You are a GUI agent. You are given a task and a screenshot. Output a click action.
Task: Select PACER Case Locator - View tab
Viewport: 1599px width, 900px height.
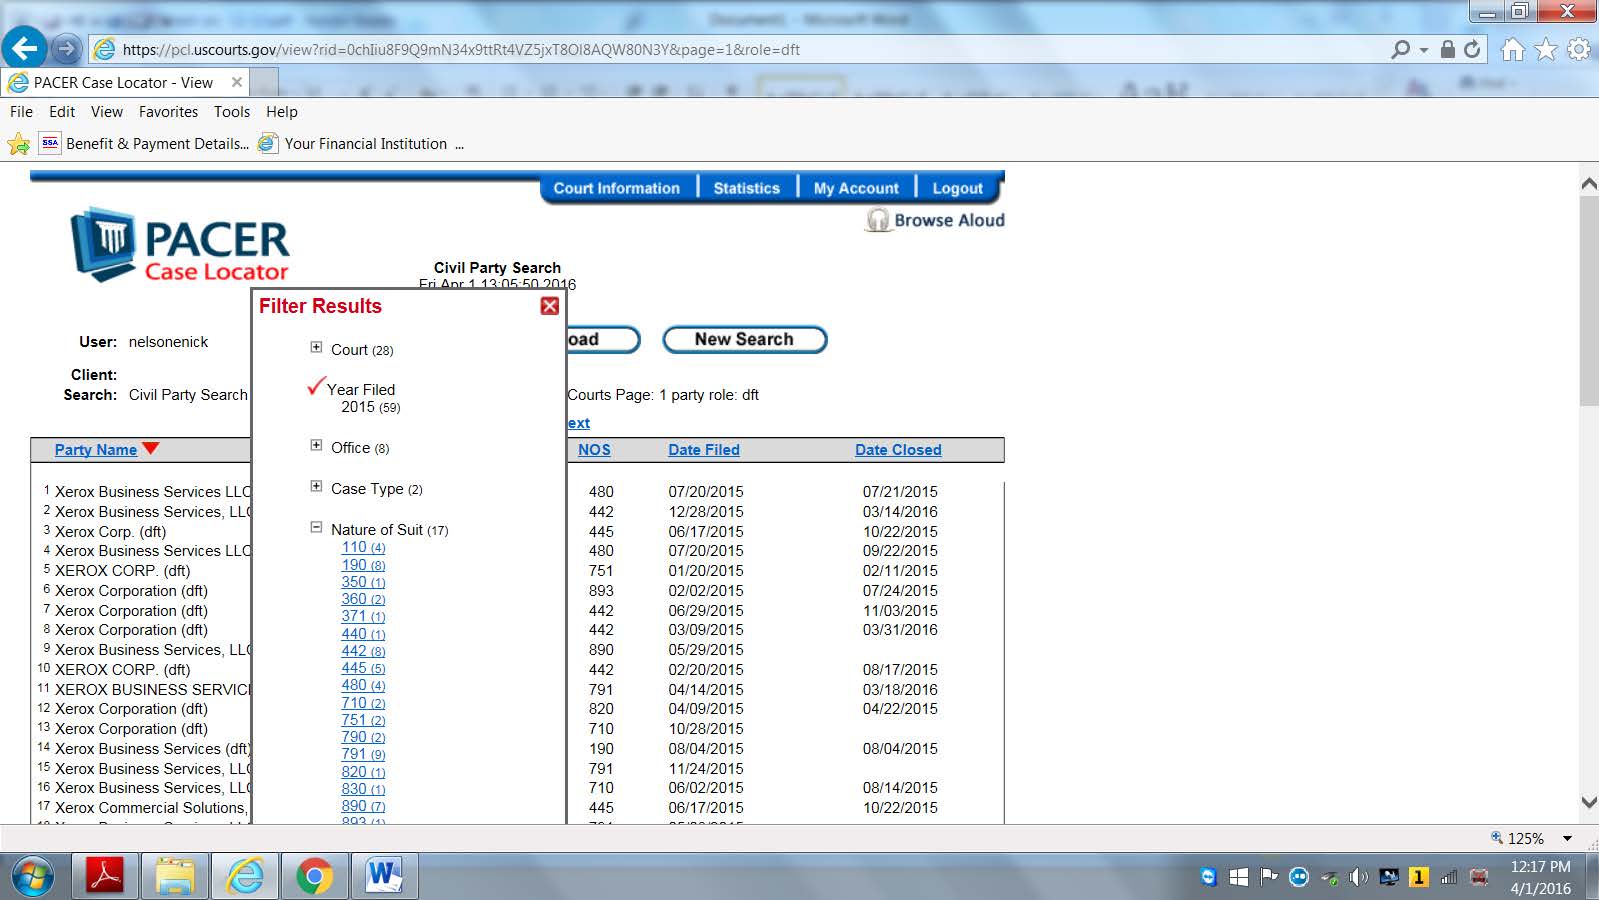coord(123,82)
